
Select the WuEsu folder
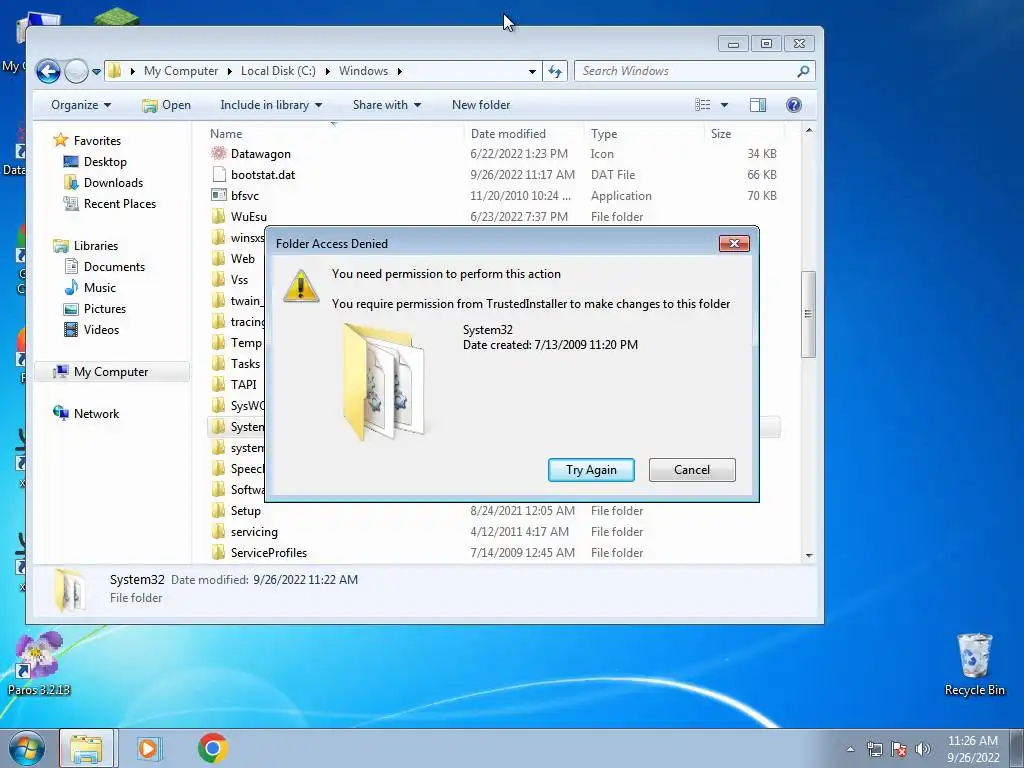click(x=248, y=217)
